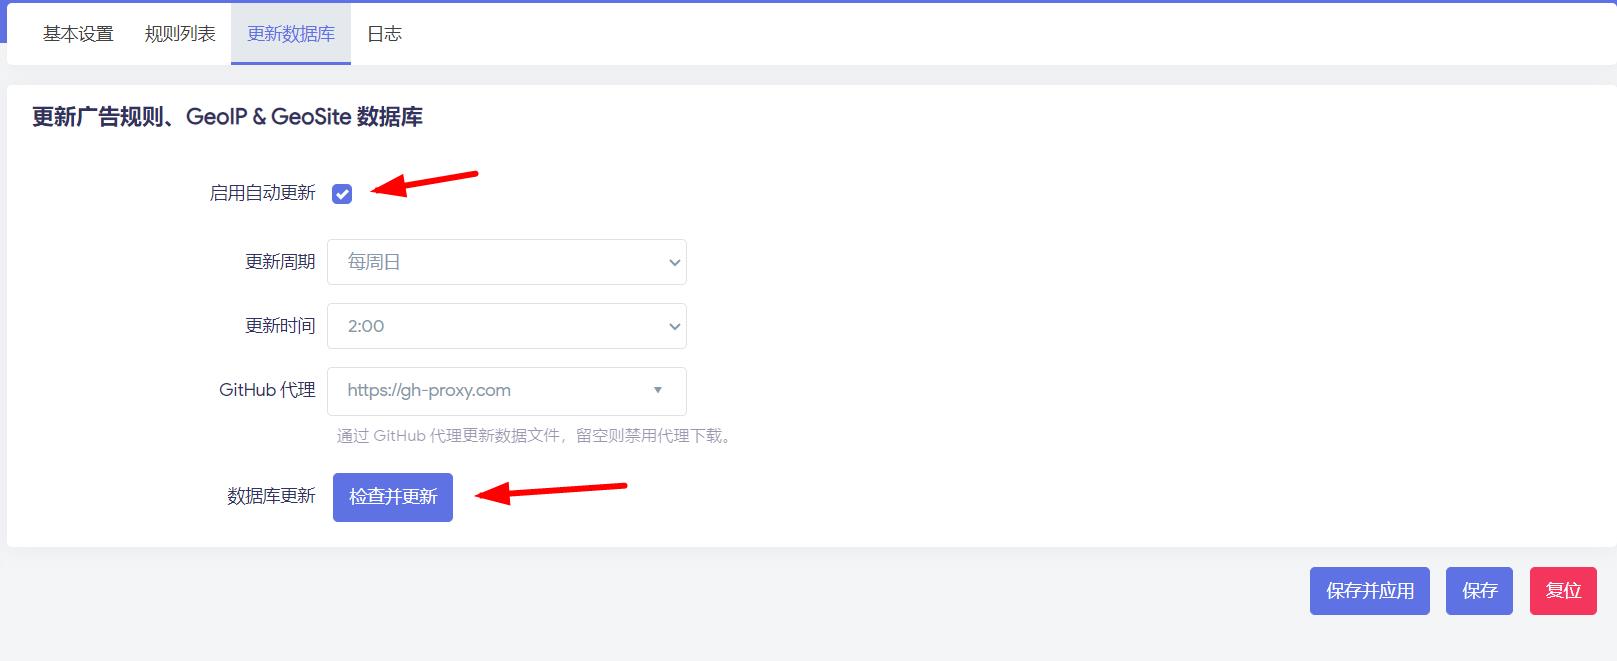Open the 日志 tab
Image resolution: width=1617 pixels, height=661 pixels.
(x=384, y=34)
